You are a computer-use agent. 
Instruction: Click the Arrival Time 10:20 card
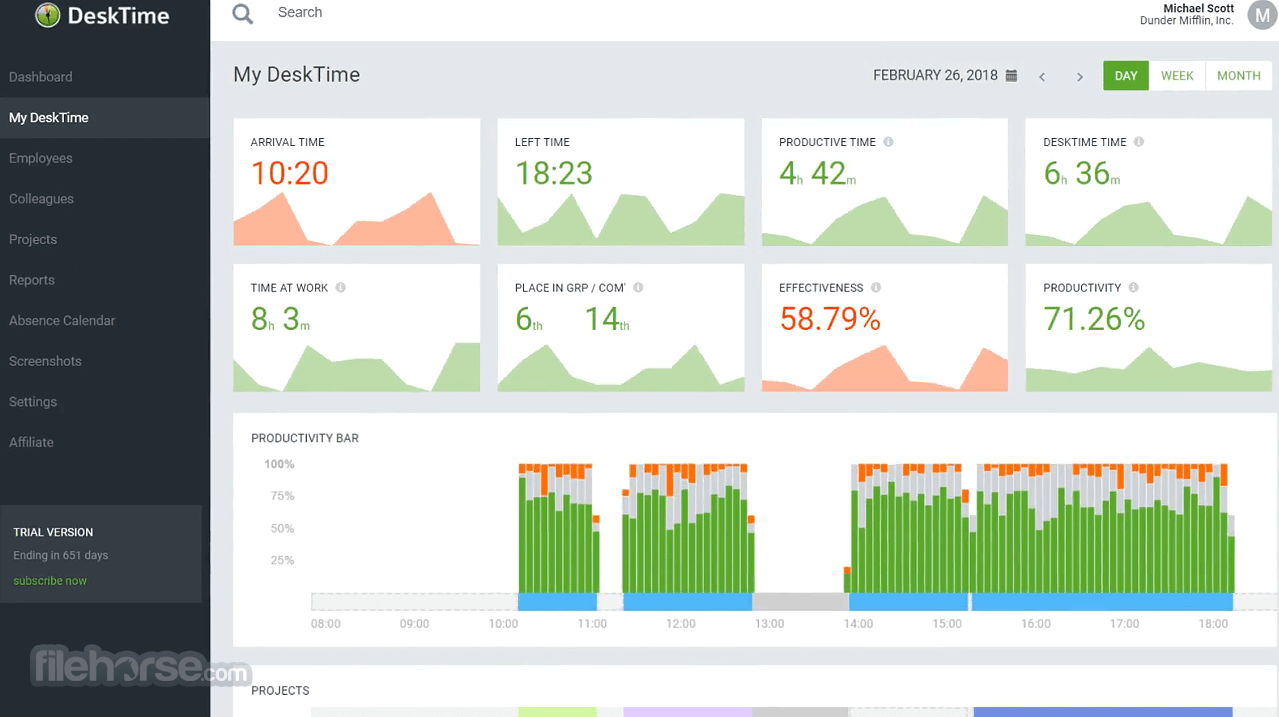(357, 182)
